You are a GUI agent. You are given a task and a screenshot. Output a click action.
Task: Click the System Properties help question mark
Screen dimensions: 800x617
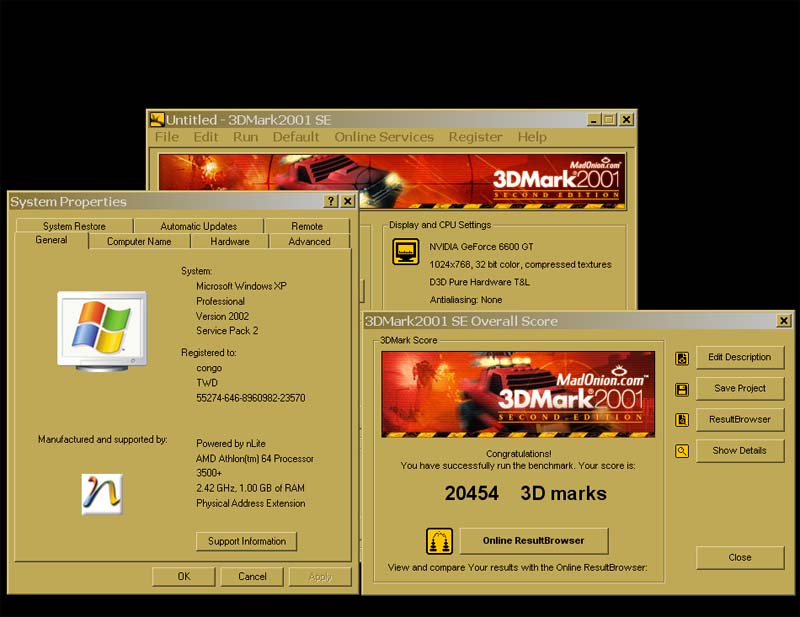coord(331,201)
